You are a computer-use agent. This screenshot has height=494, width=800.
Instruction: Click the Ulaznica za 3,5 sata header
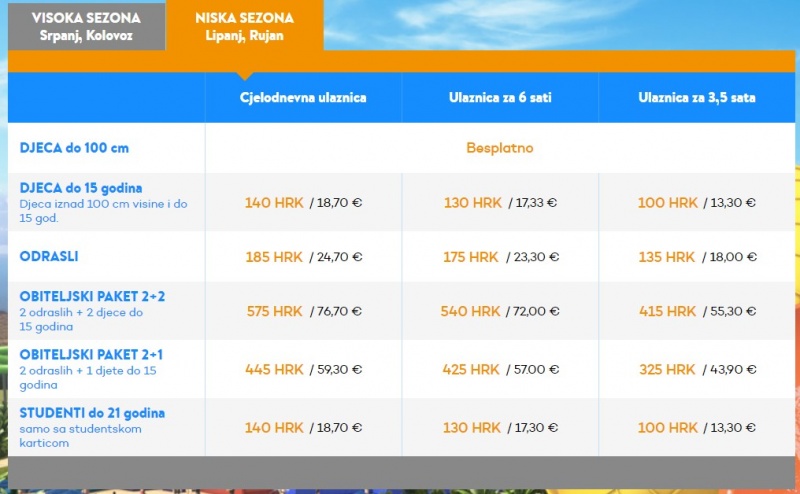[697, 97]
